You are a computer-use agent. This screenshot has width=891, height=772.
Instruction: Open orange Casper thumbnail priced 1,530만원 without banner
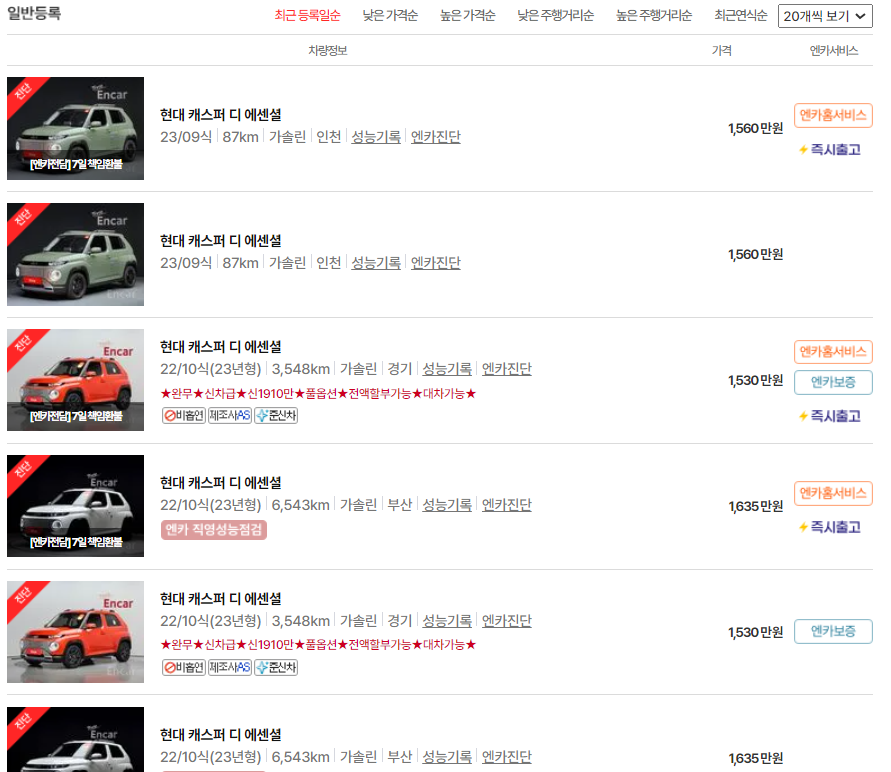click(76, 632)
